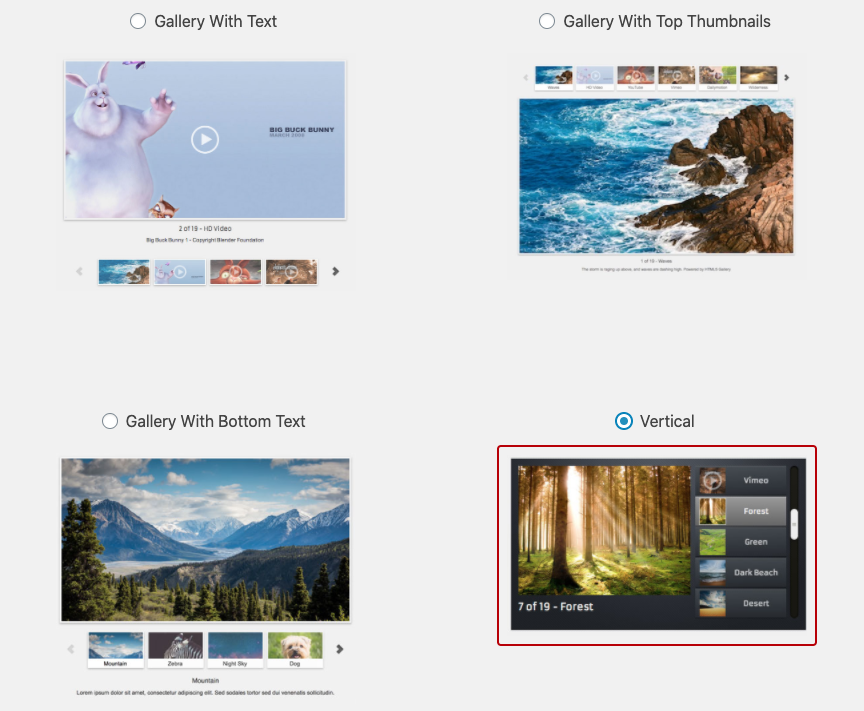Select the Forest item in the vertical list
864x711 pixels.
point(741,511)
